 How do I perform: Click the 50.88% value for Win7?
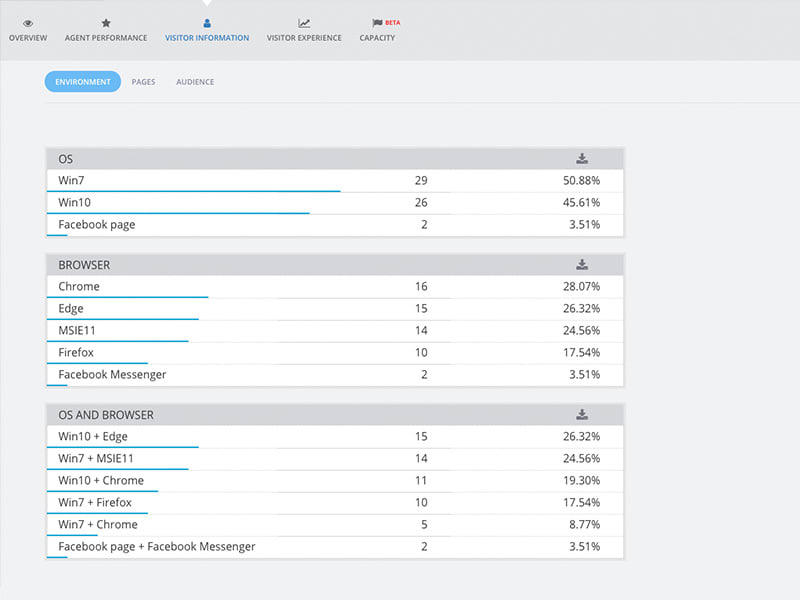(581, 180)
